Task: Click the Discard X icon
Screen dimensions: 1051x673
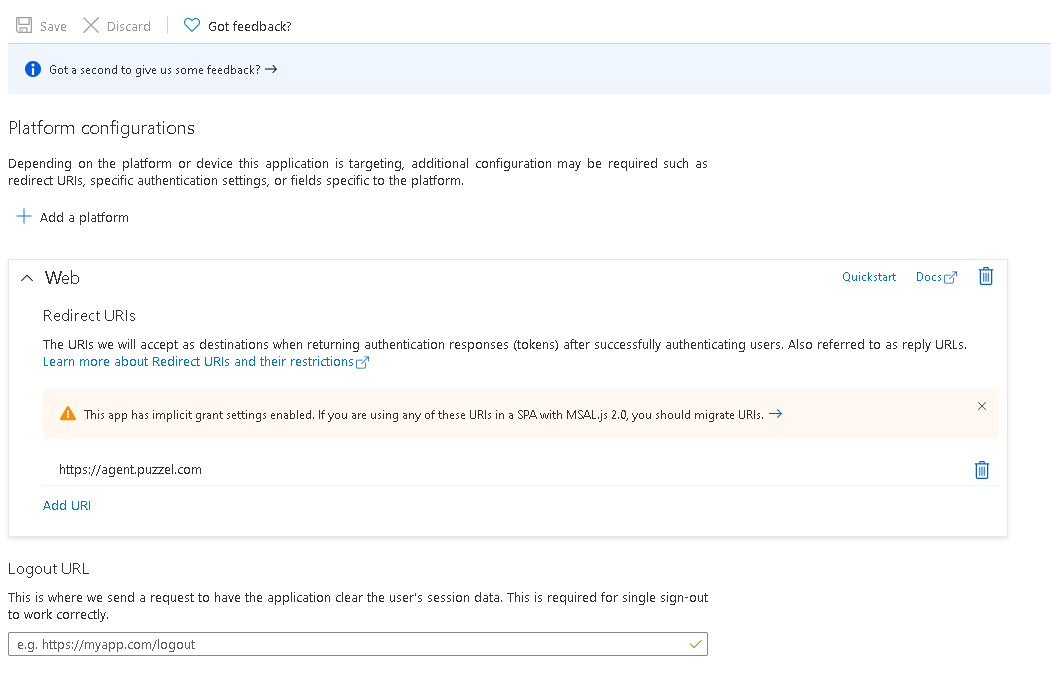Action: 91,26
